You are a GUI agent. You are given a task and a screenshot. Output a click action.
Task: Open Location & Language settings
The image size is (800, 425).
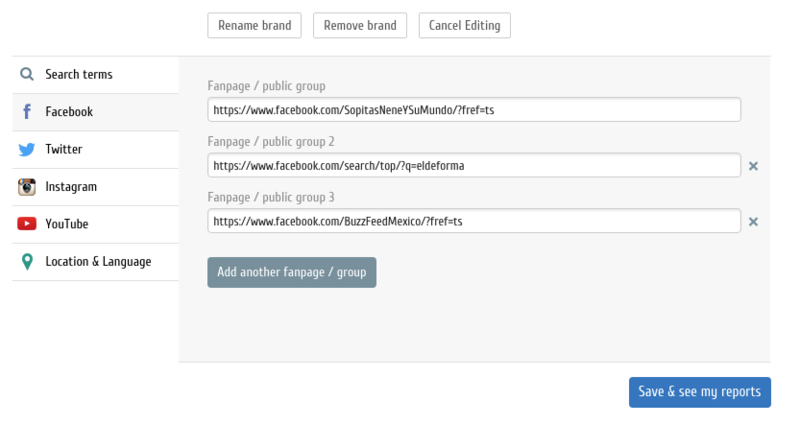click(98, 262)
